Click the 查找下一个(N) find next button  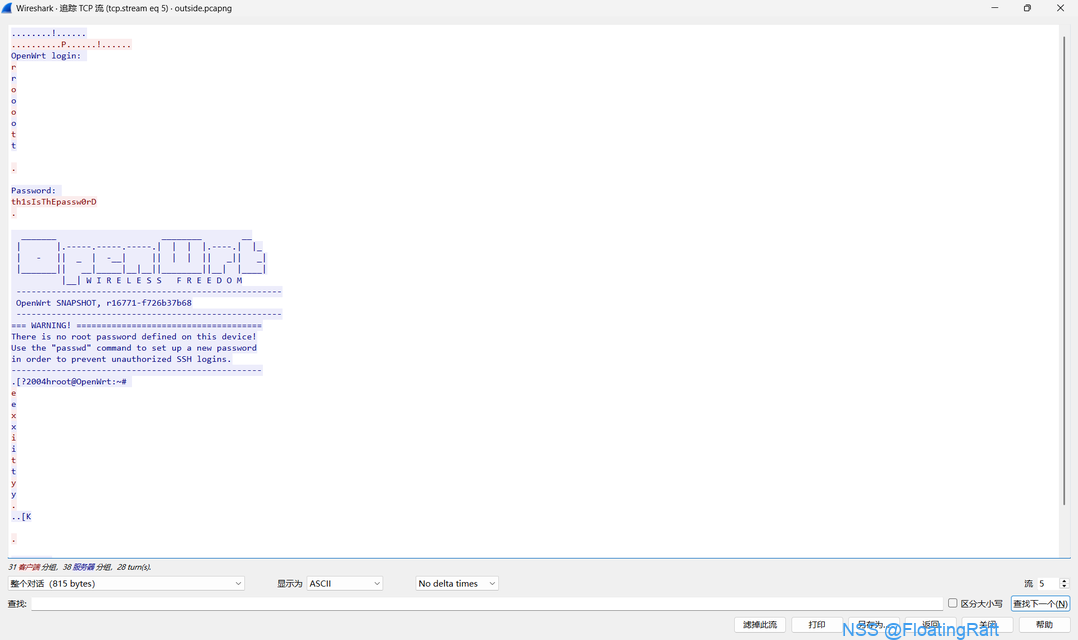(x=1040, y=604)
